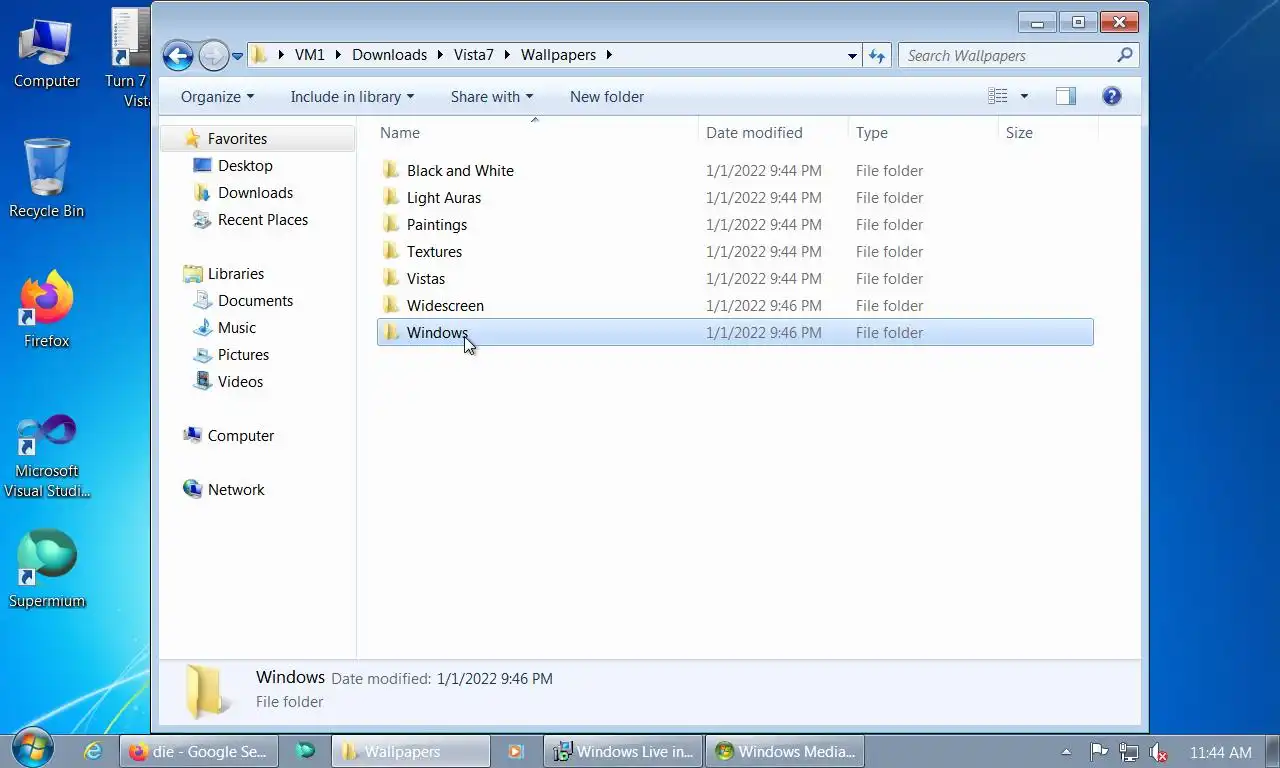Refresh the Wallpapers folder view
This screenshot has height=768, width=1280.
tap(877, 56)
